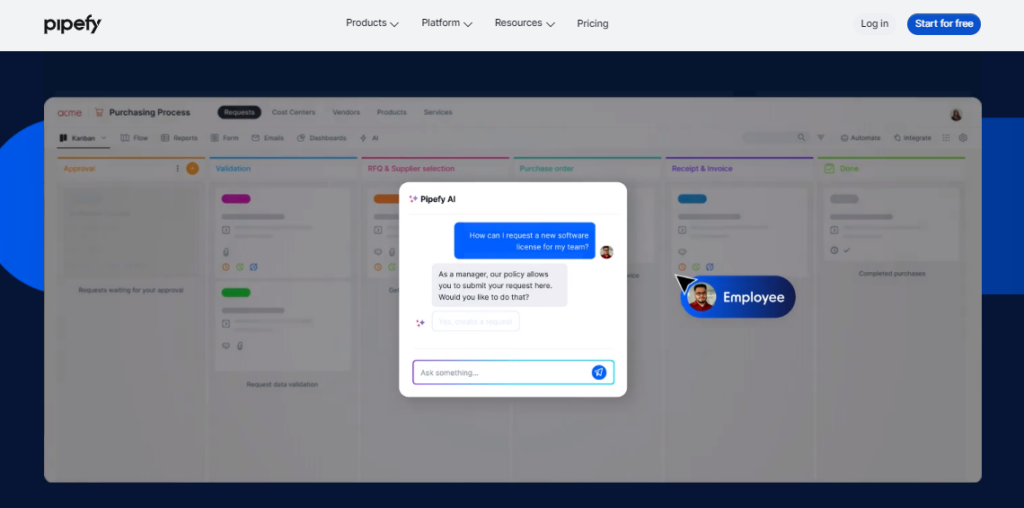The height and width of the screenshot is (508, 1024).
Task: Click the magenta label on Validation's first card
Action: coord(236,199)
